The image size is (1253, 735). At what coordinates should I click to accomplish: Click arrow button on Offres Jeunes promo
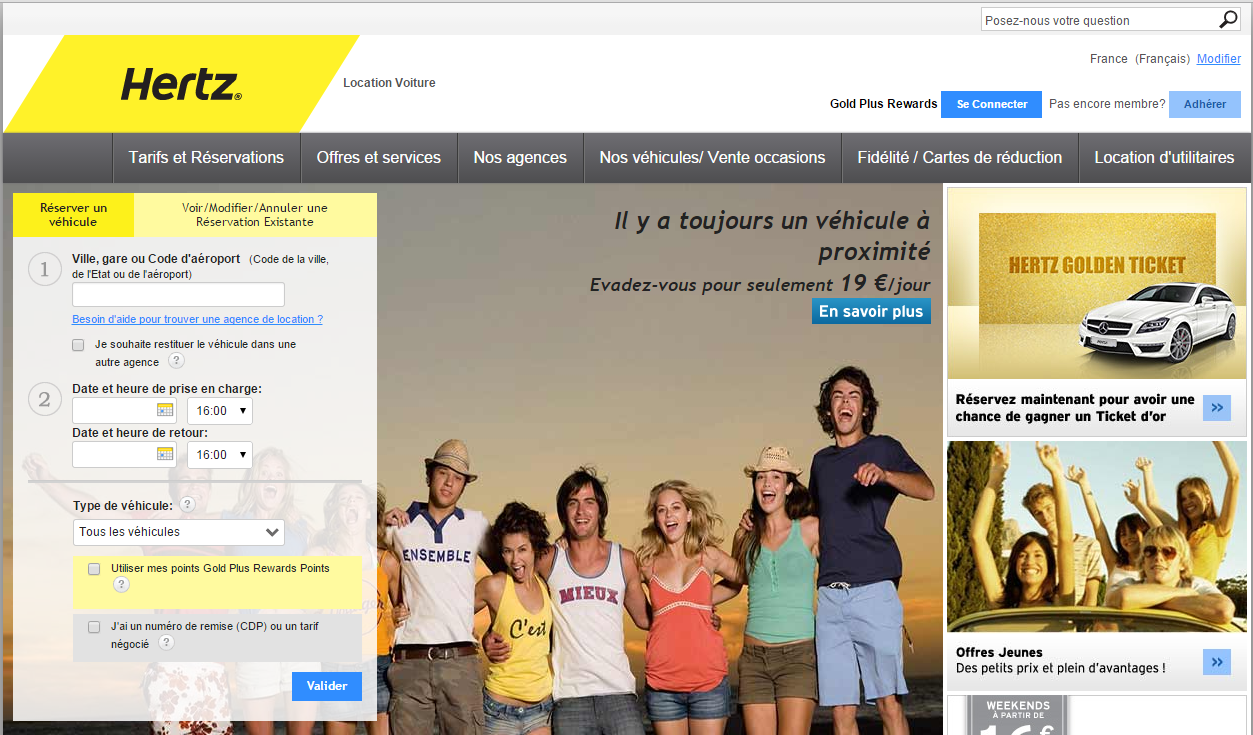(1217, 661)
